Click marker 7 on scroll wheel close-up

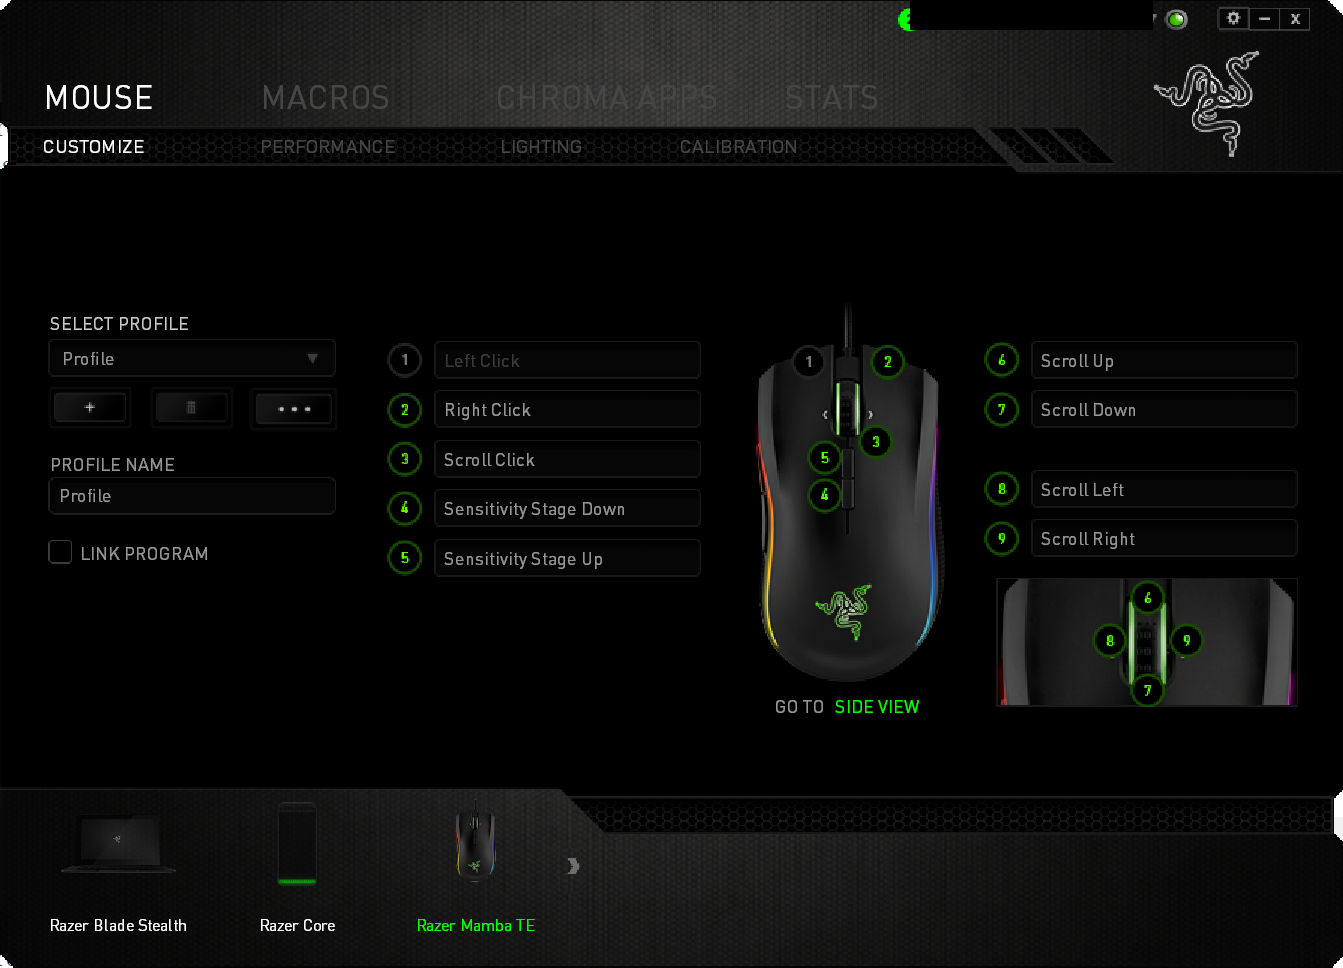[x=1147, y=690]
